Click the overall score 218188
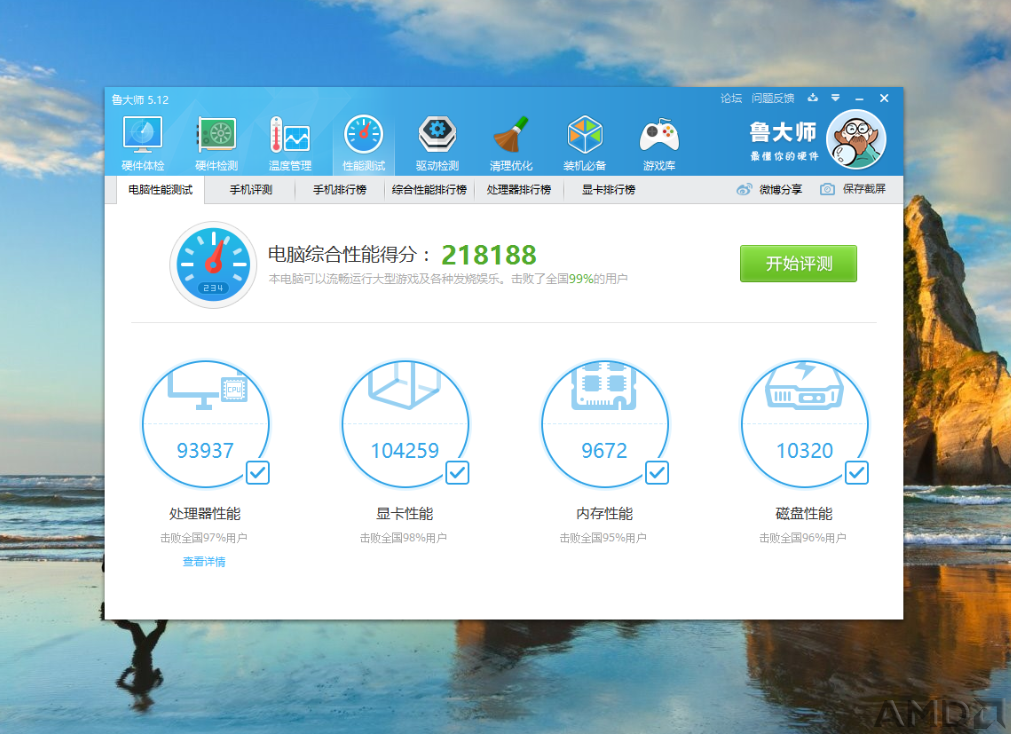This screenshot has width=1011, height=734. tap(489, 255)
